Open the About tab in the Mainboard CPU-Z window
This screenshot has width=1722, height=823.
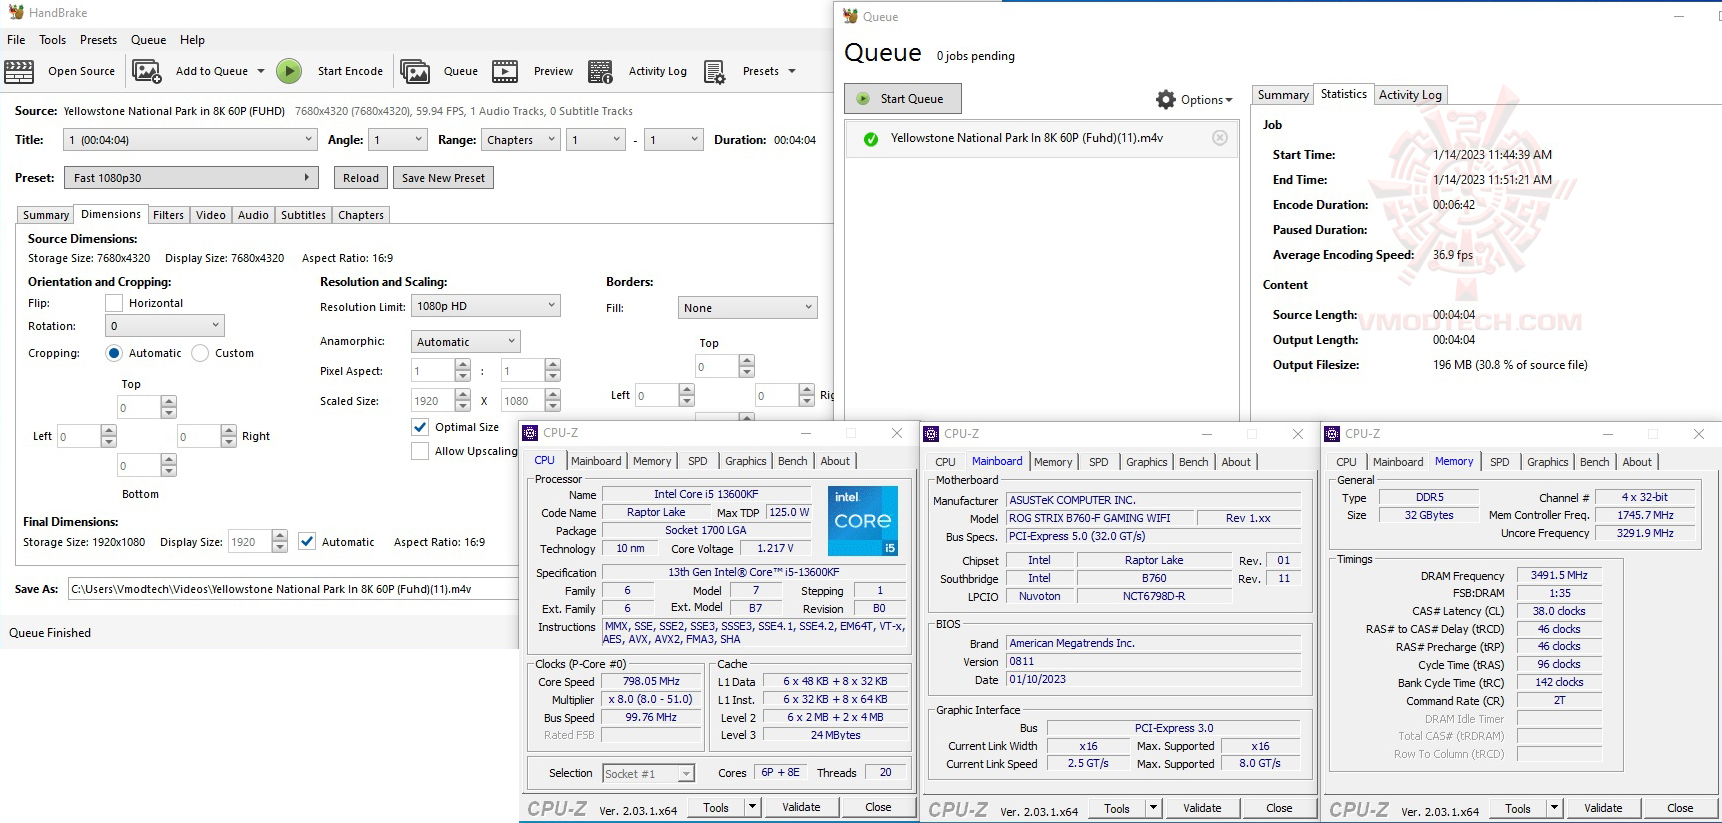click(x=1236, y=462)
